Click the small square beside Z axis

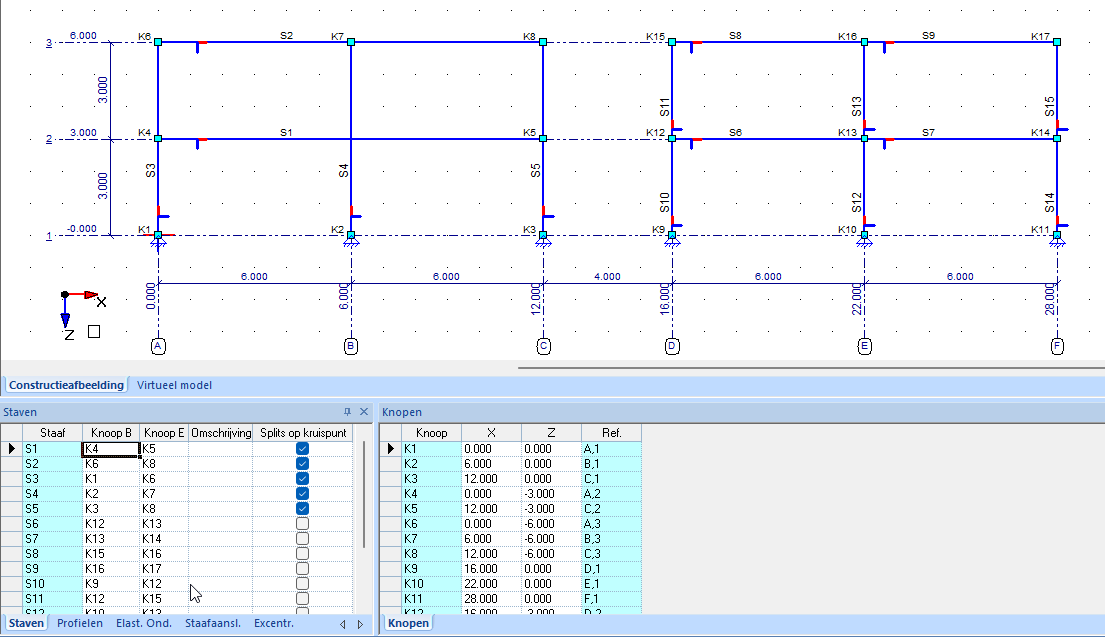pyautogui.click(x=94, y=331)
